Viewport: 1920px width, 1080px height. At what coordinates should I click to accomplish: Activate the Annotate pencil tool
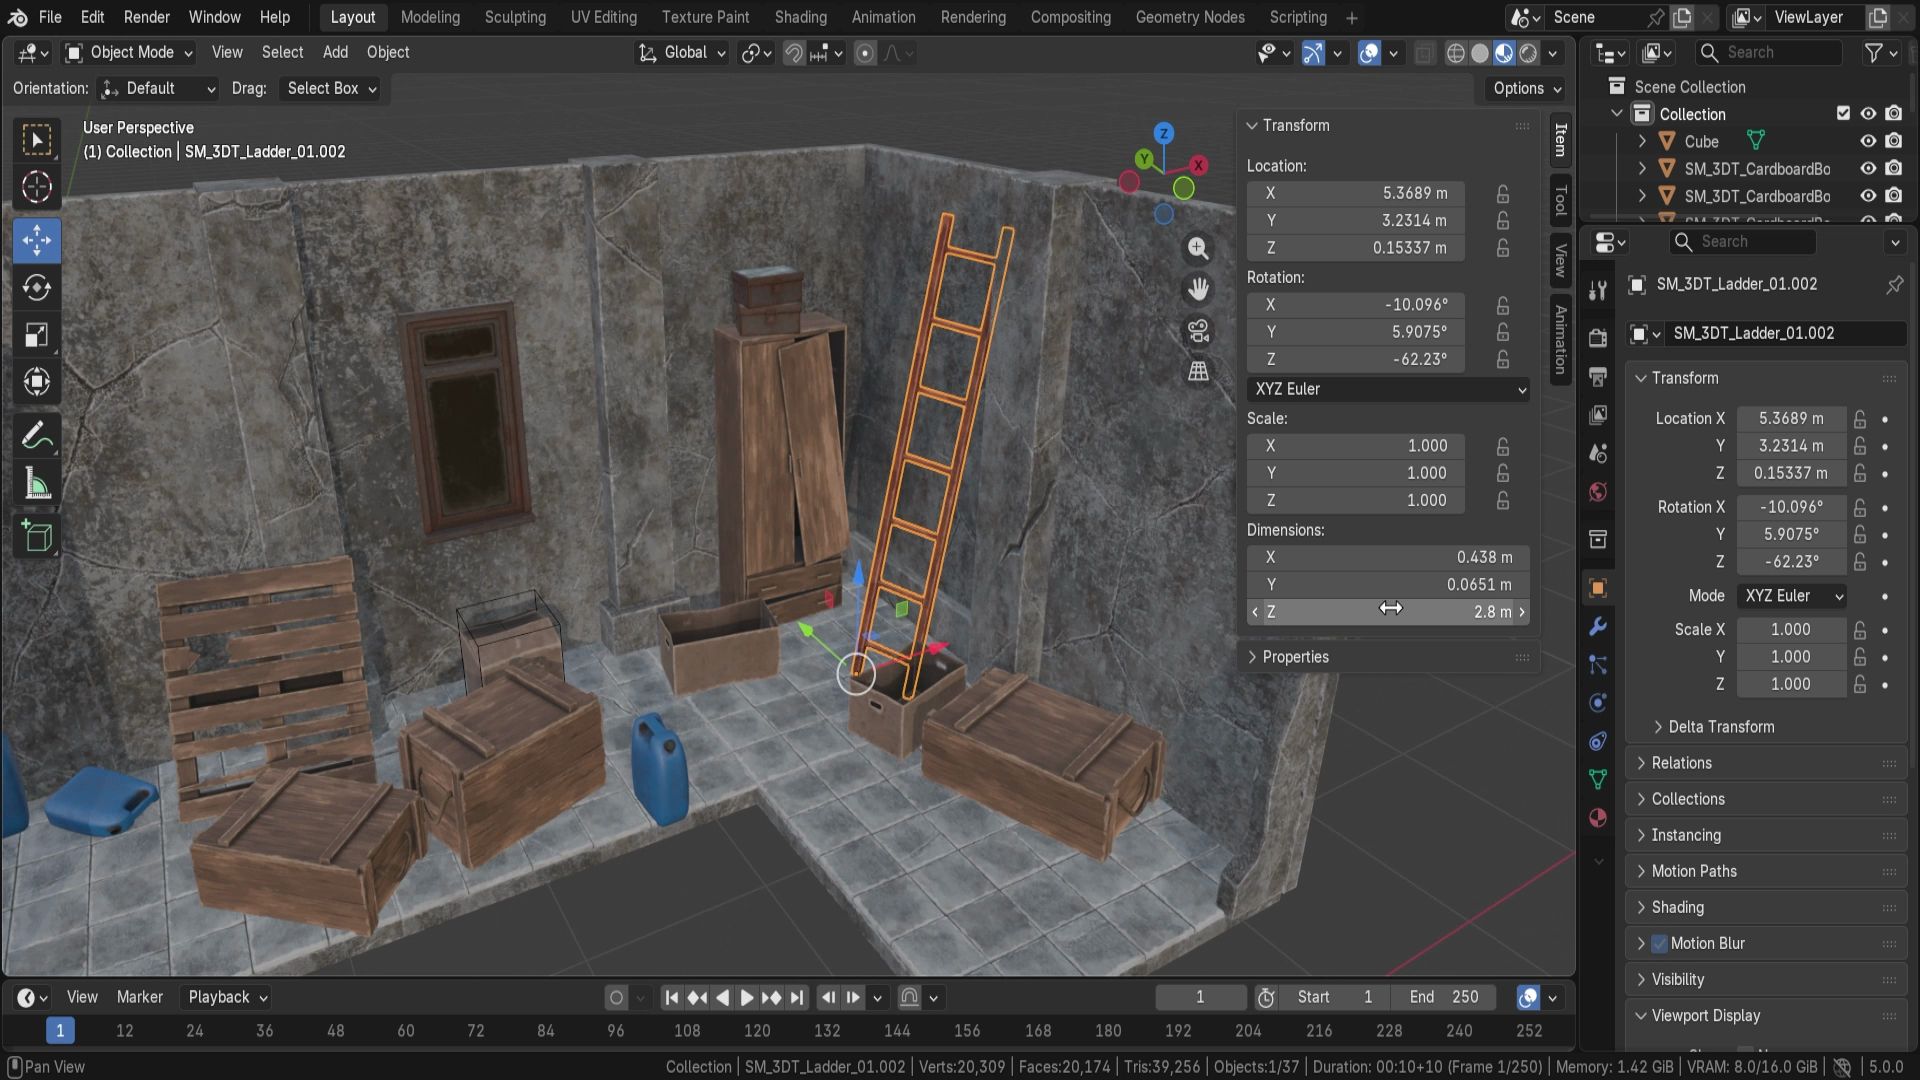(x=37, y=437)
